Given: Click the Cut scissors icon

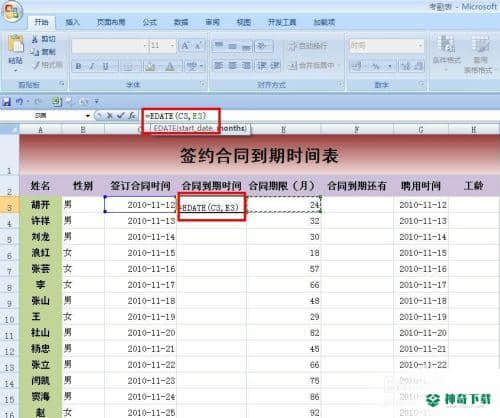Looking at the screenshot, I should pos(35,39).
